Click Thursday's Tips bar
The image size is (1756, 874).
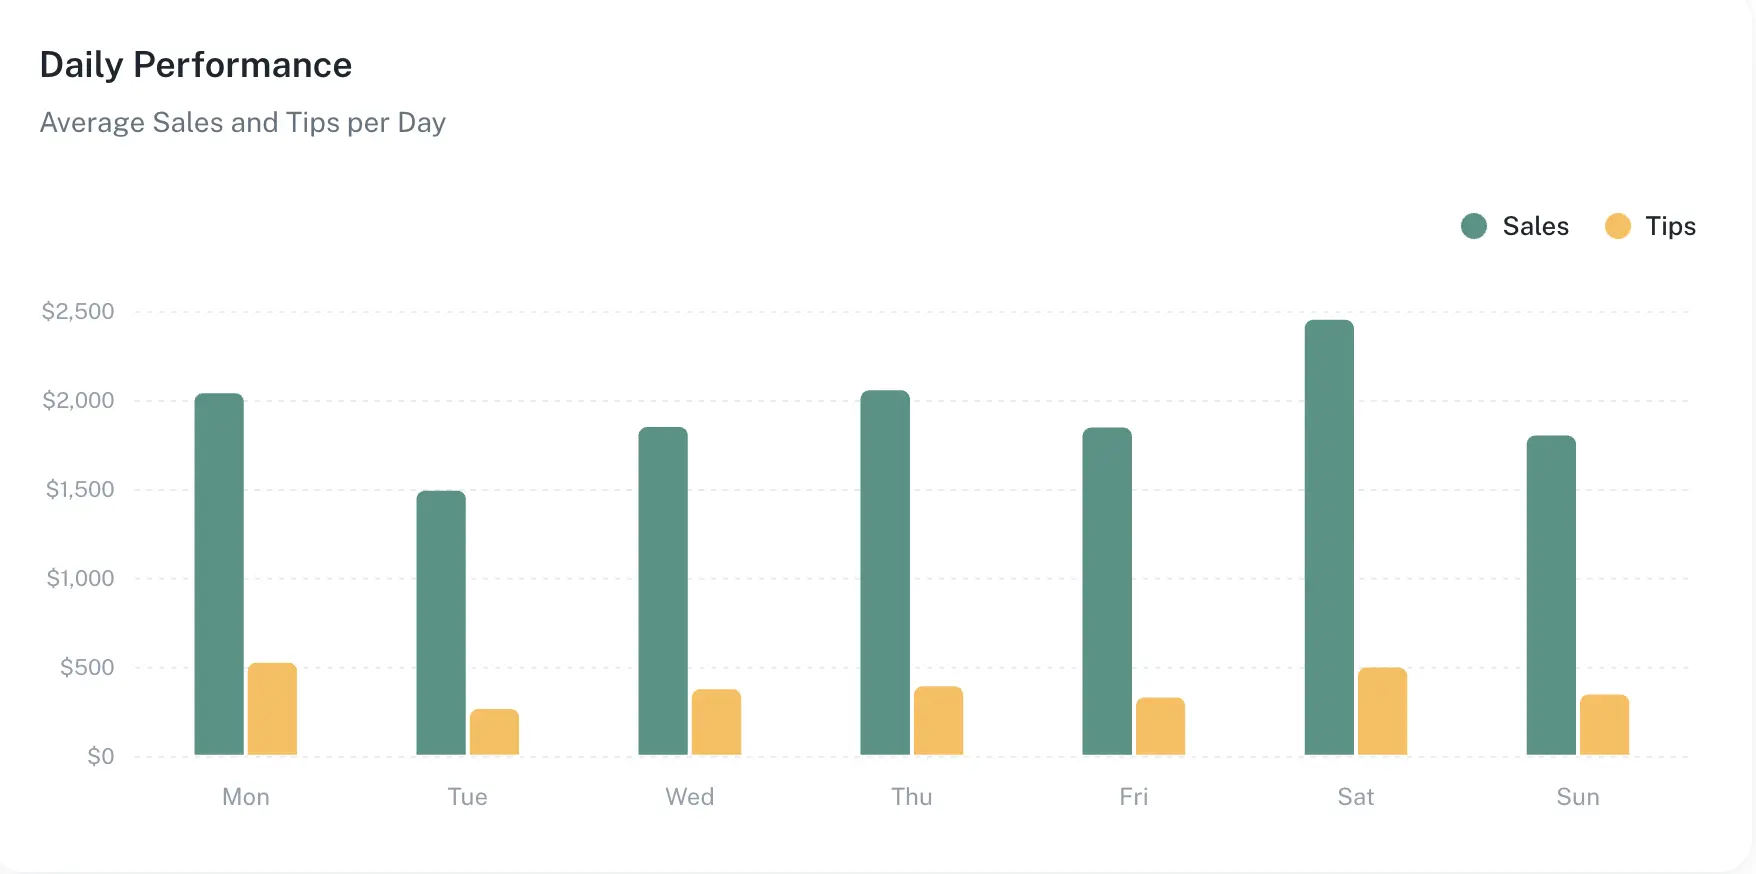coord(938,721)
